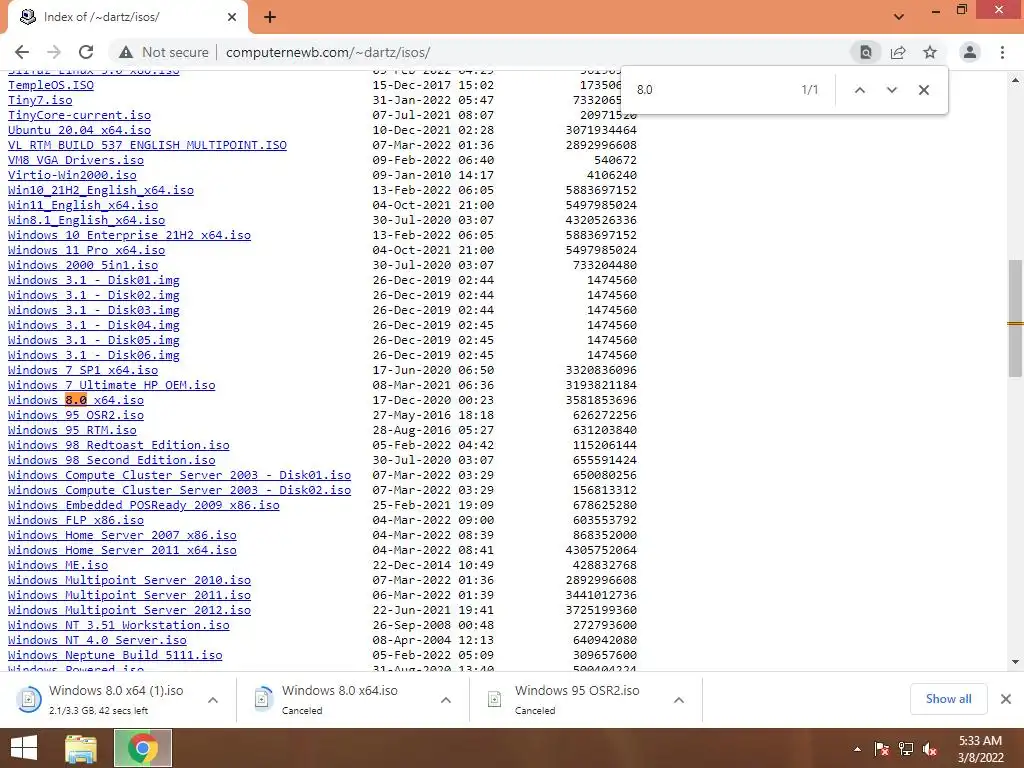The width and height of the screenshot is (1024, 768).
Task: Click the Windows 95 OSR2.iso download file icon
Action: [x=494, y=699]
